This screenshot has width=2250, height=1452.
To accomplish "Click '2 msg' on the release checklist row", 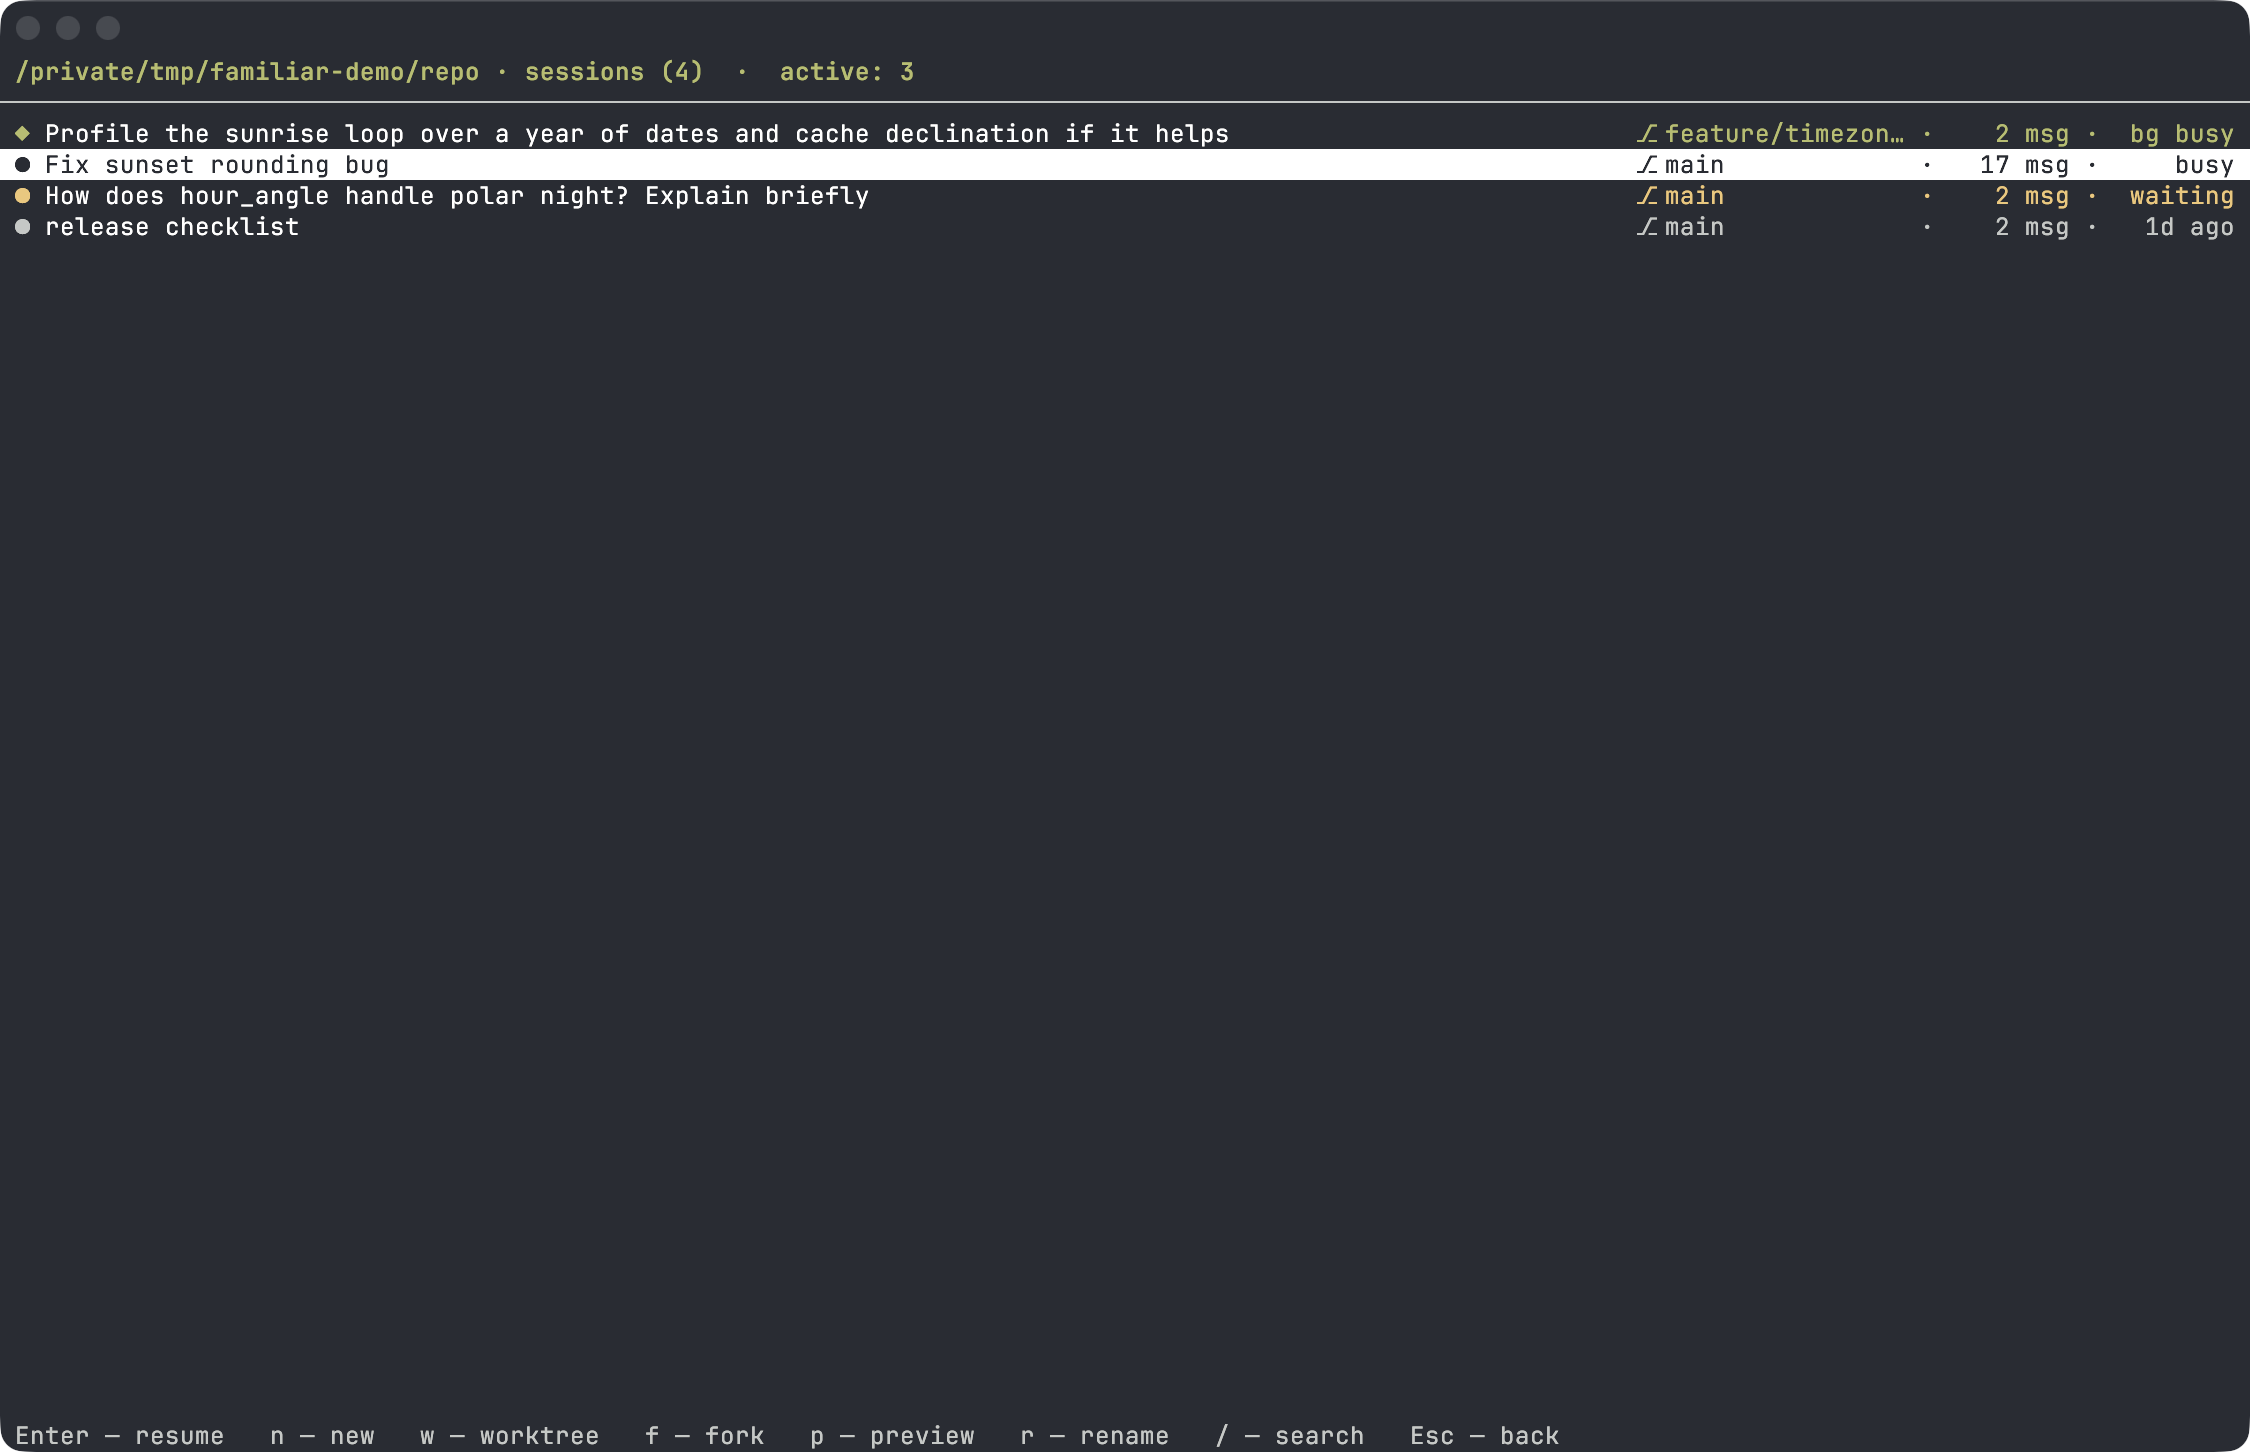I will coord(2032,227).
